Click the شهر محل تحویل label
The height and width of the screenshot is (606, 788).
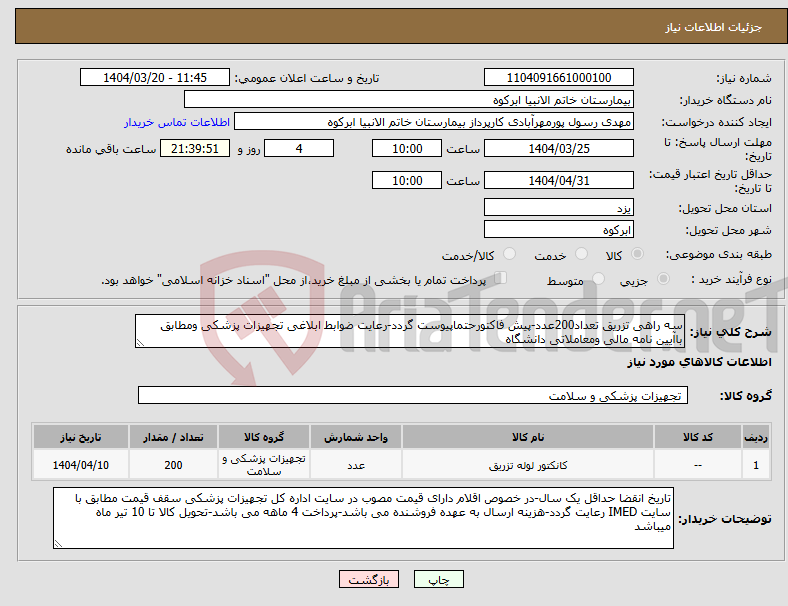729,230
